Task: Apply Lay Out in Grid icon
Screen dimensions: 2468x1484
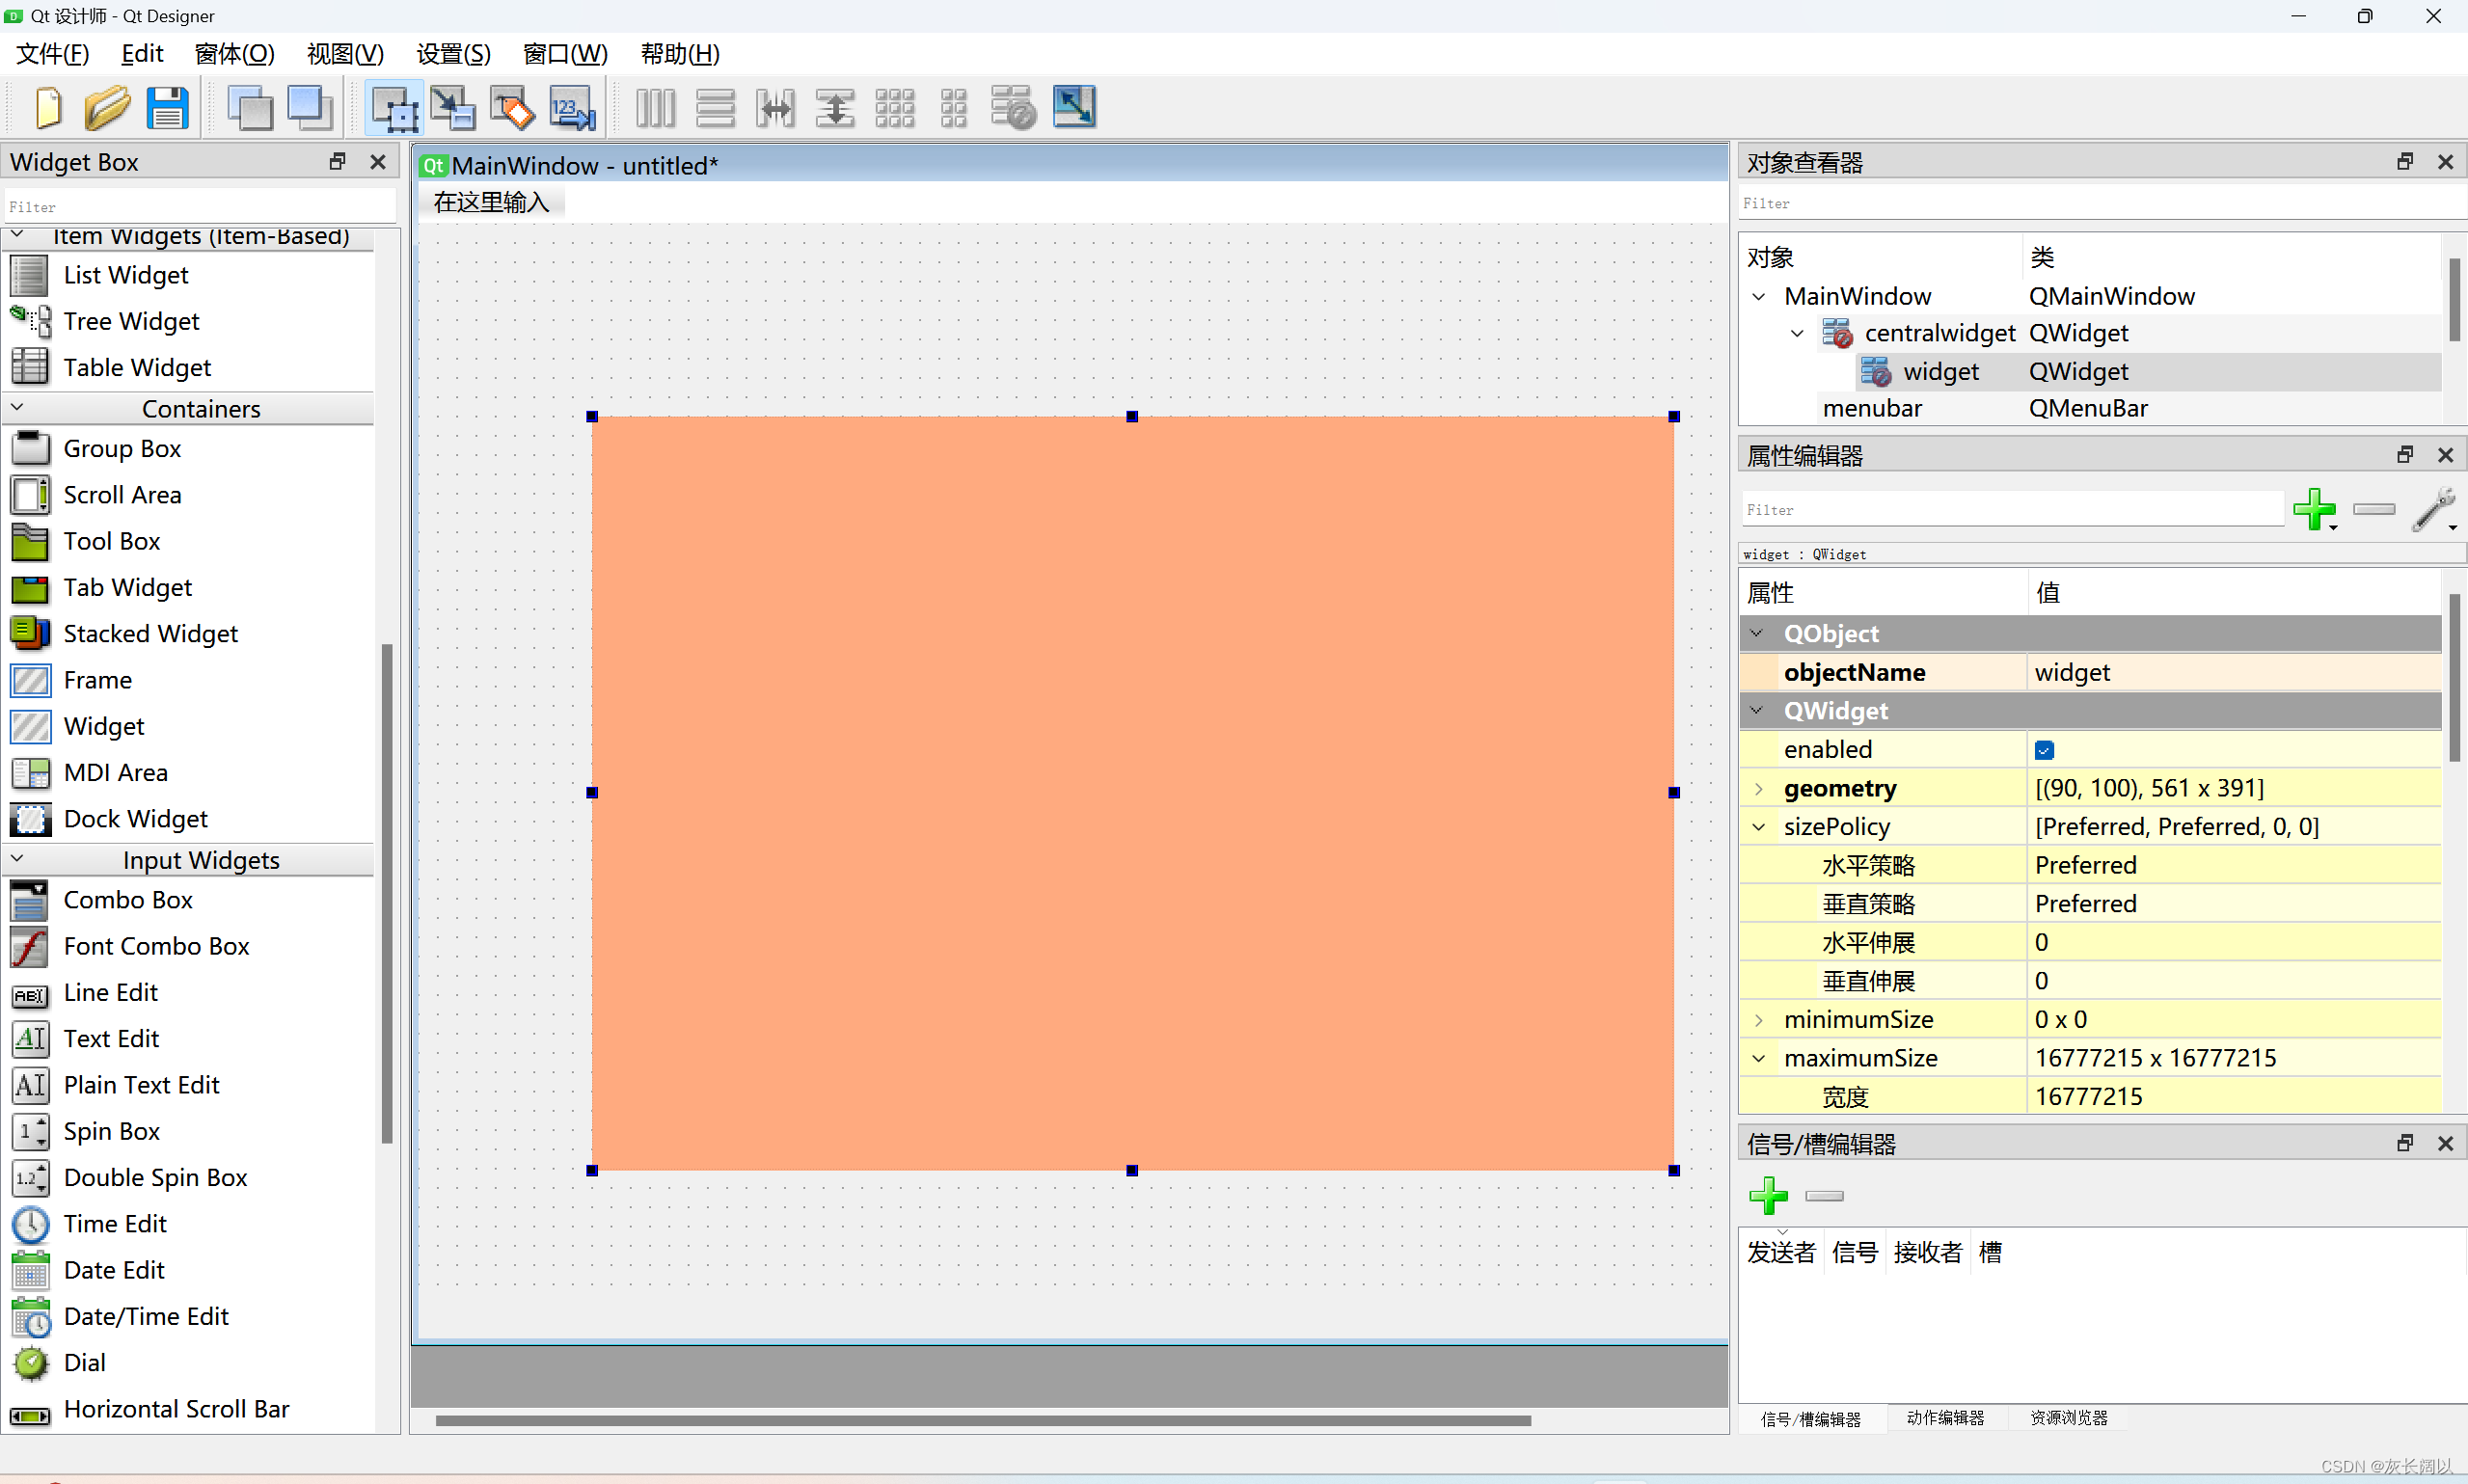Action: click(894, 107)
